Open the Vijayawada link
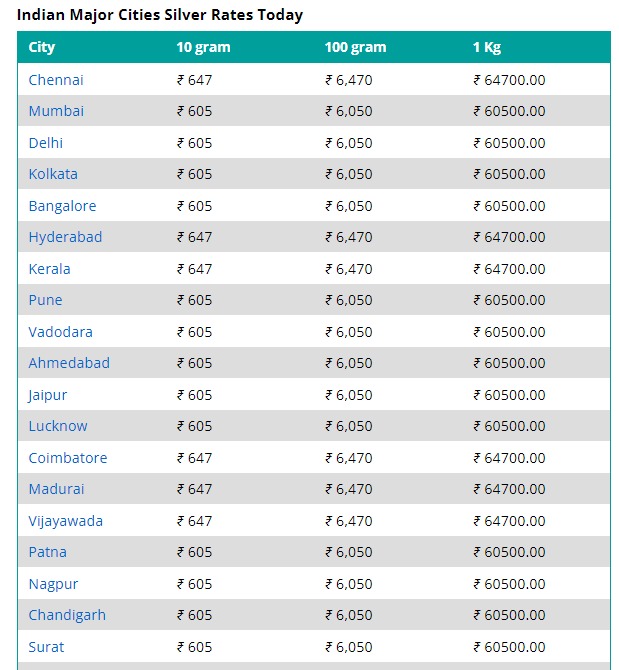619x670 pixels. pyautogui.click(x=66, y=521)
